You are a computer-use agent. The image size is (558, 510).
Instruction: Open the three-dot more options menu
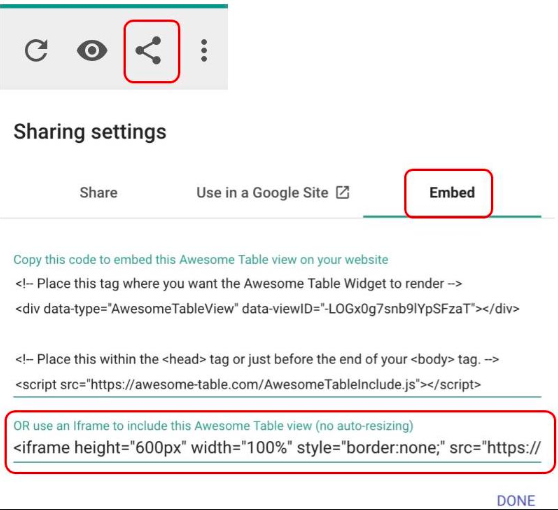[204, 51]
